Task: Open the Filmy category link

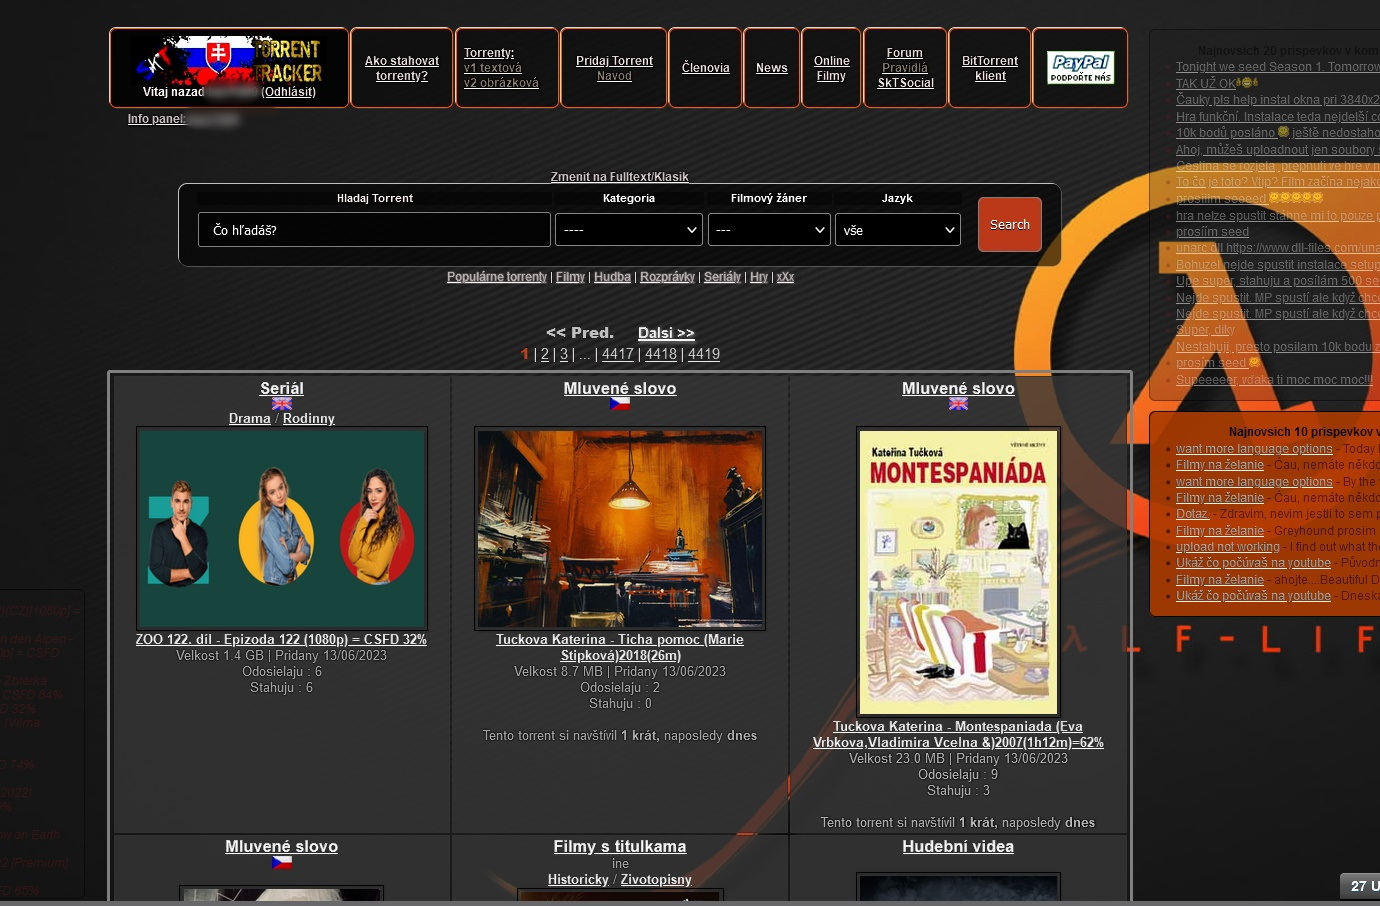Action: point(570,277)
